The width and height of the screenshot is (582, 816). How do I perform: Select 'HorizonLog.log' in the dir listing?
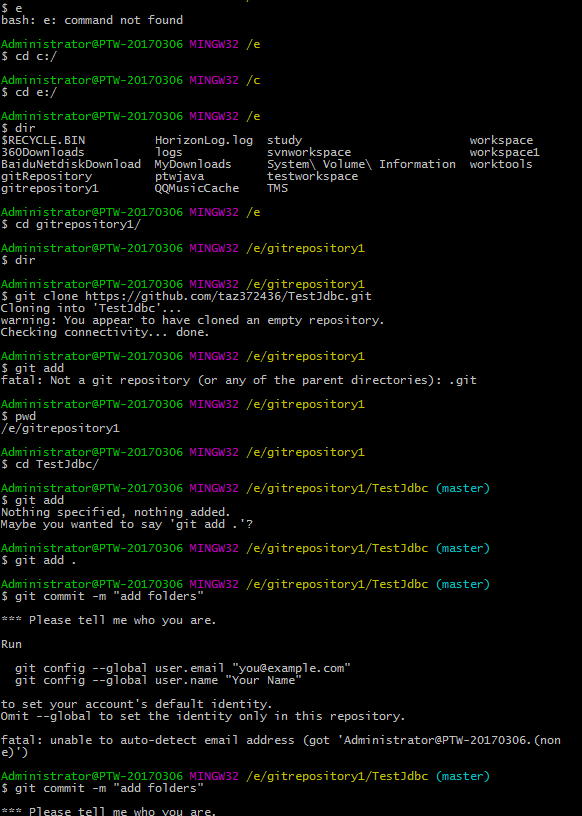tap(204, 141)
